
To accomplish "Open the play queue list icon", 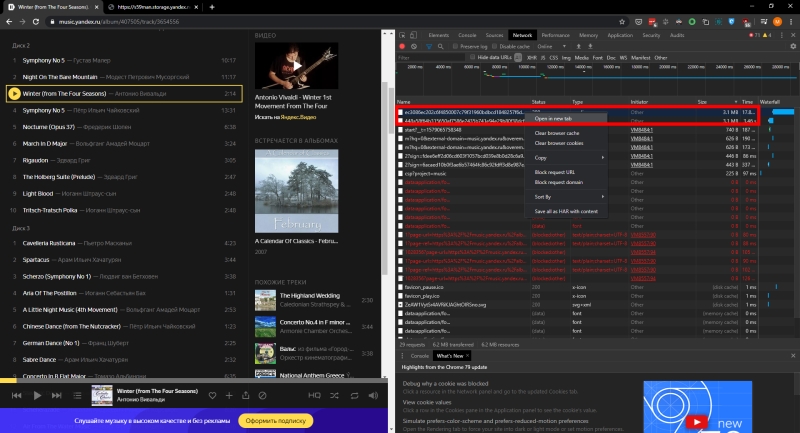I will 77,395.
